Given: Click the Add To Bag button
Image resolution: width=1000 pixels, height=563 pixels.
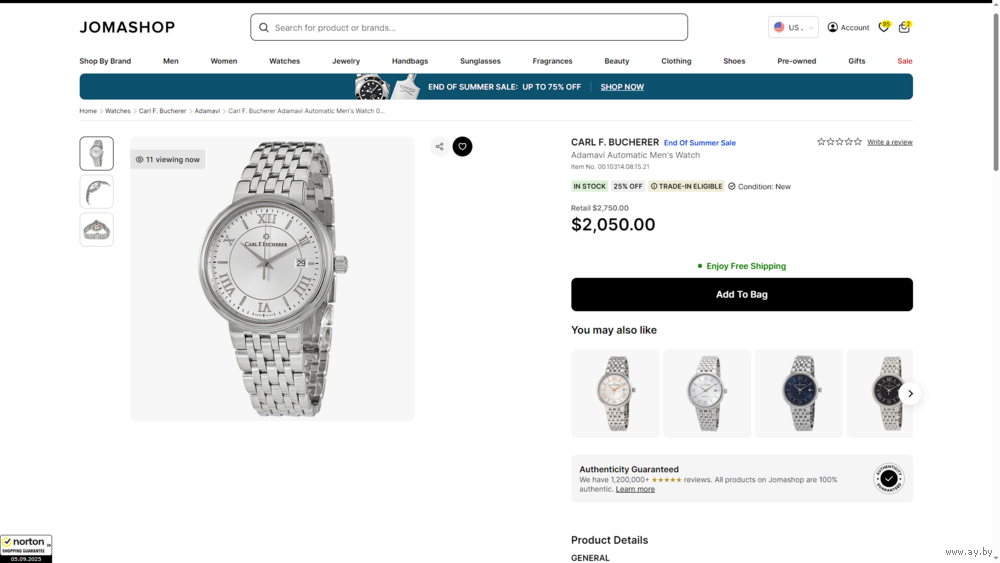Looking at the screenshot, I should tap(741, 295).
